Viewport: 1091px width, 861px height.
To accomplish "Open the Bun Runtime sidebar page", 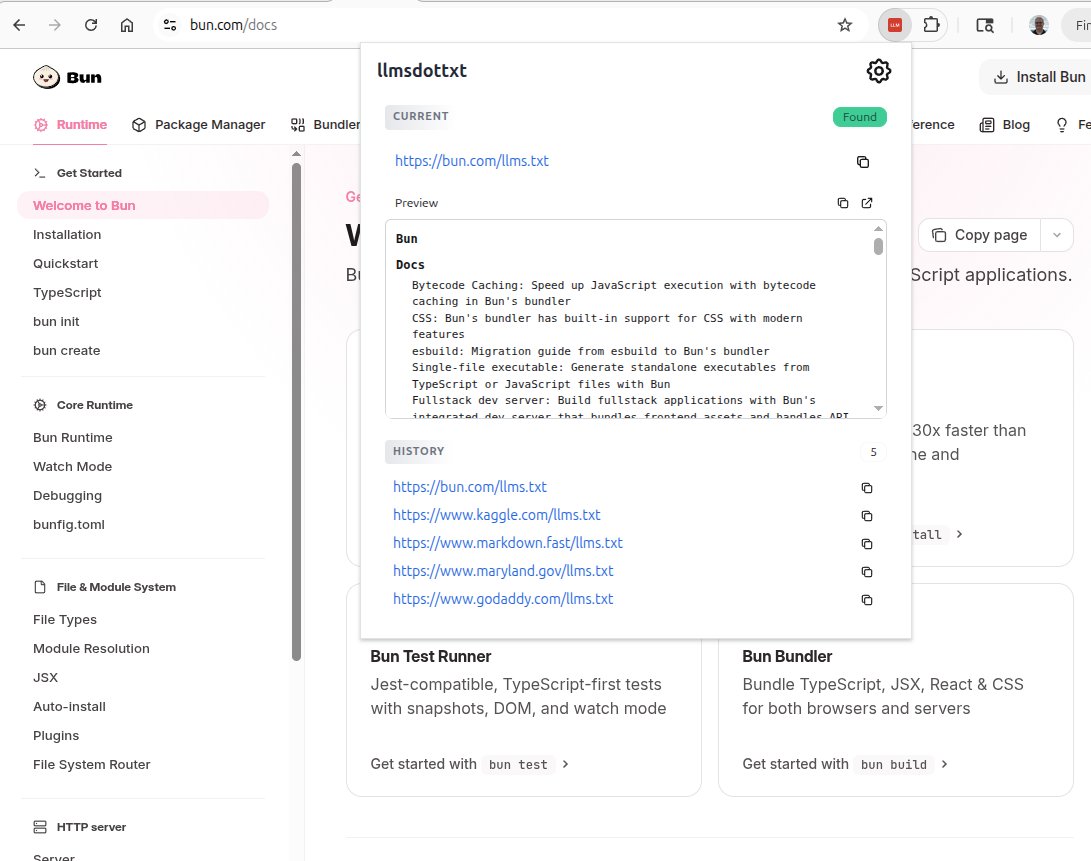I will (x=72, y=438).
